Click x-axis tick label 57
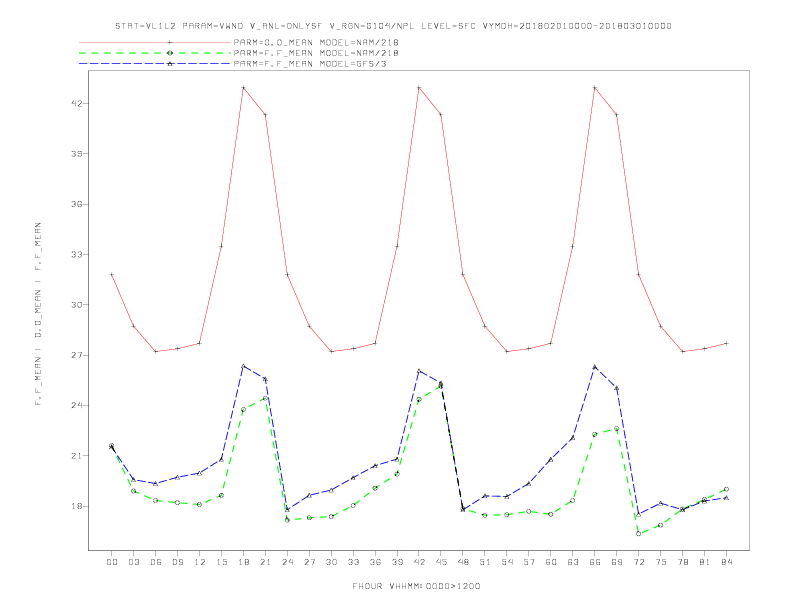 [x=529, y=562]
